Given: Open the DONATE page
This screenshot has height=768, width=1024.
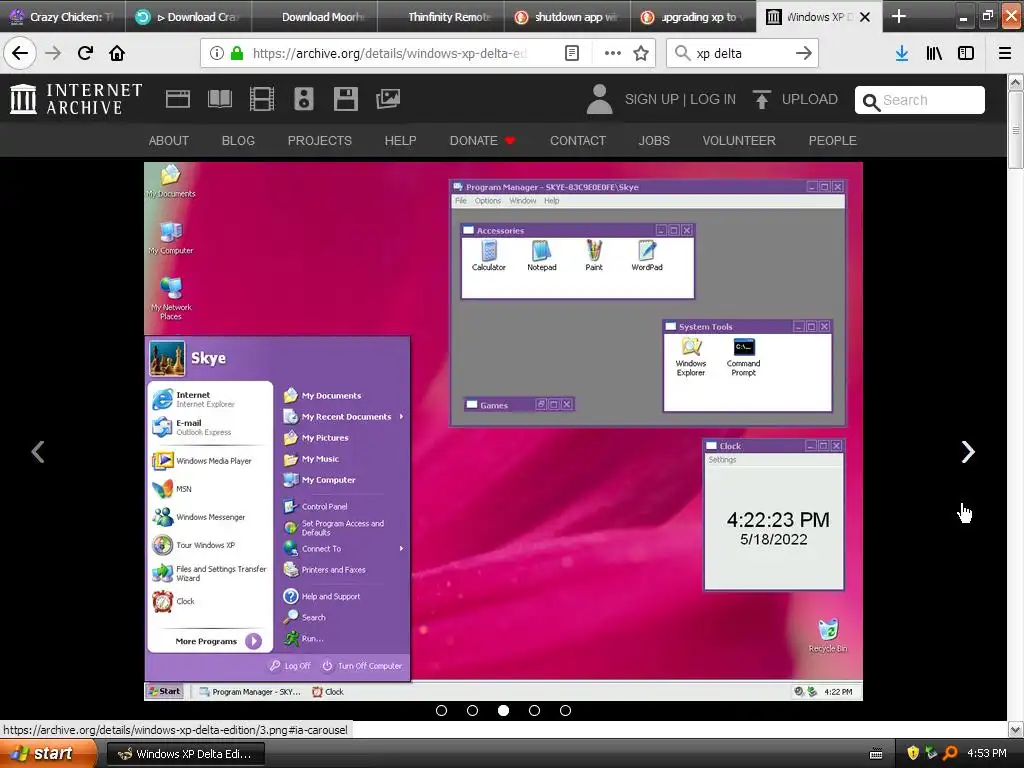Looking at the screenshot, I should pyautogui.click(x=482, y=140).
